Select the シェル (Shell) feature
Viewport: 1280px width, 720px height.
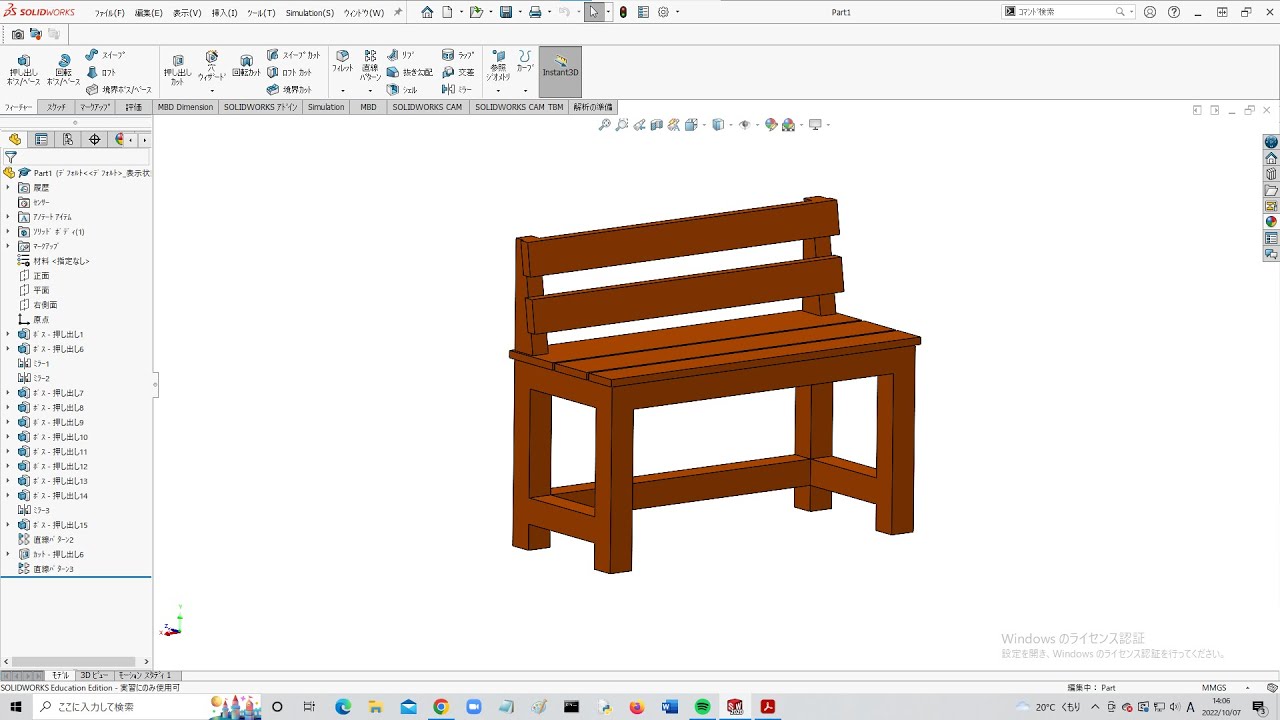coord(402,90)
